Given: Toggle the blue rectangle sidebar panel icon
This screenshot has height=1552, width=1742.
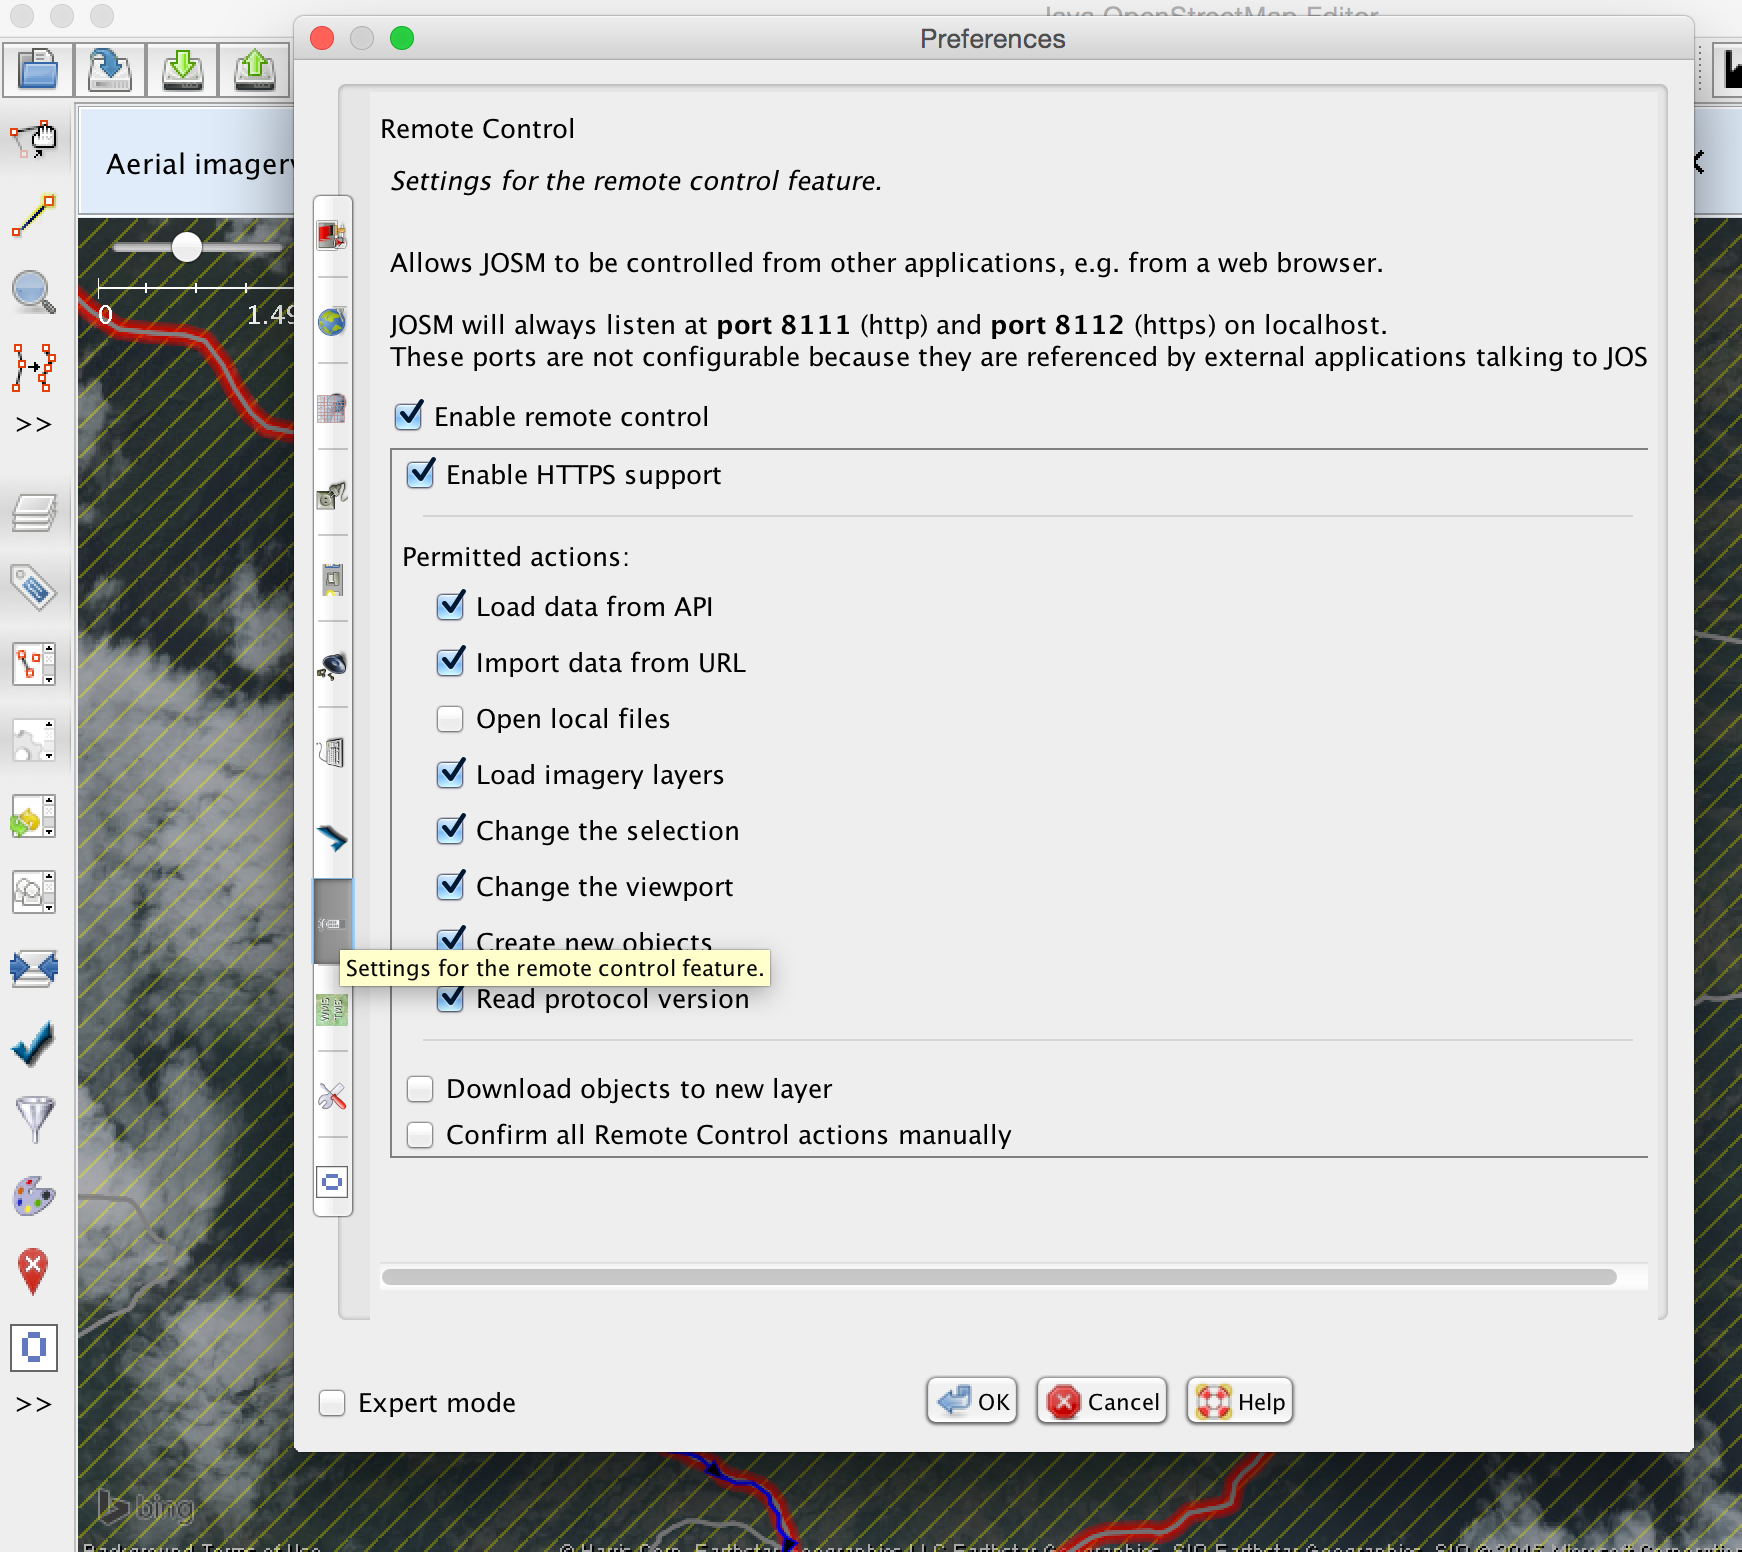Looking at the screenshot, I should [x=33, y=1348].
